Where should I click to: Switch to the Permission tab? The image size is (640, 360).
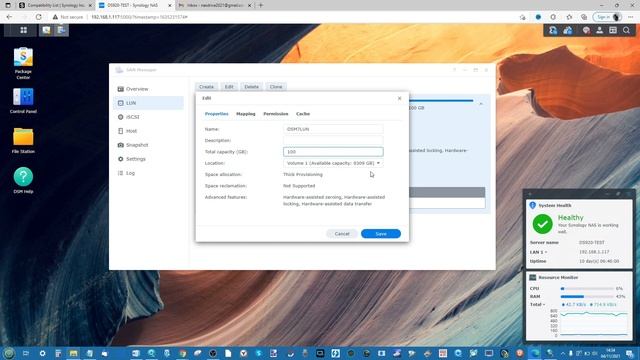coord(276,114)
